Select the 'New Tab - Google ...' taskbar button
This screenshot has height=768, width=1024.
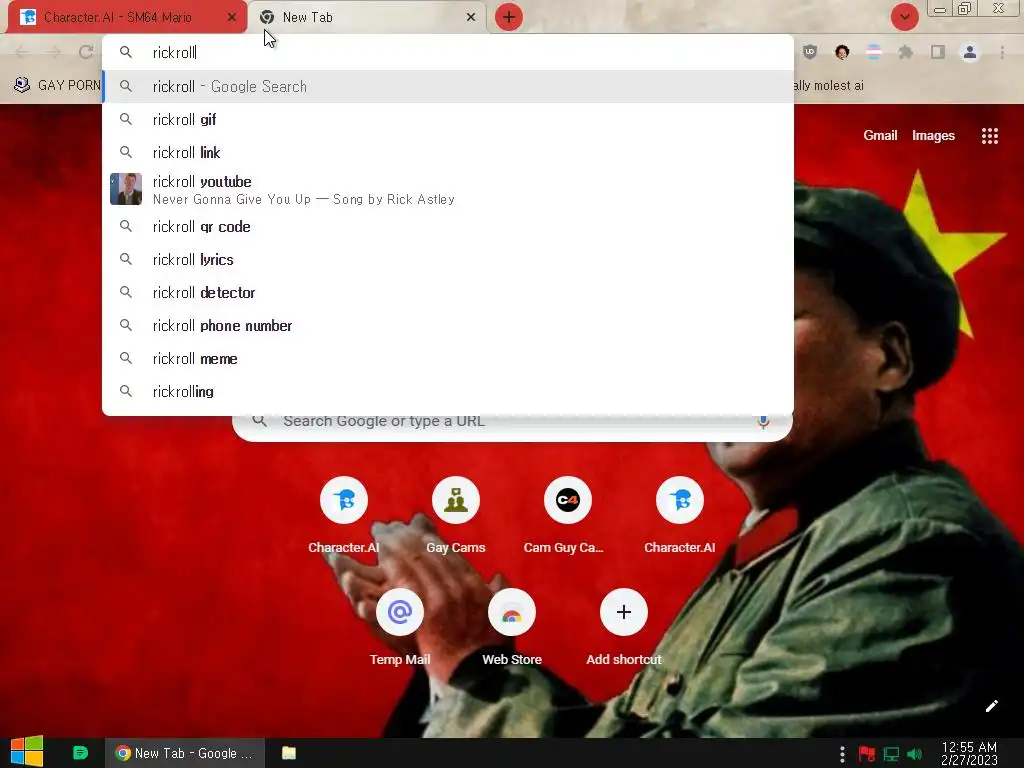(x=185, y=753)
